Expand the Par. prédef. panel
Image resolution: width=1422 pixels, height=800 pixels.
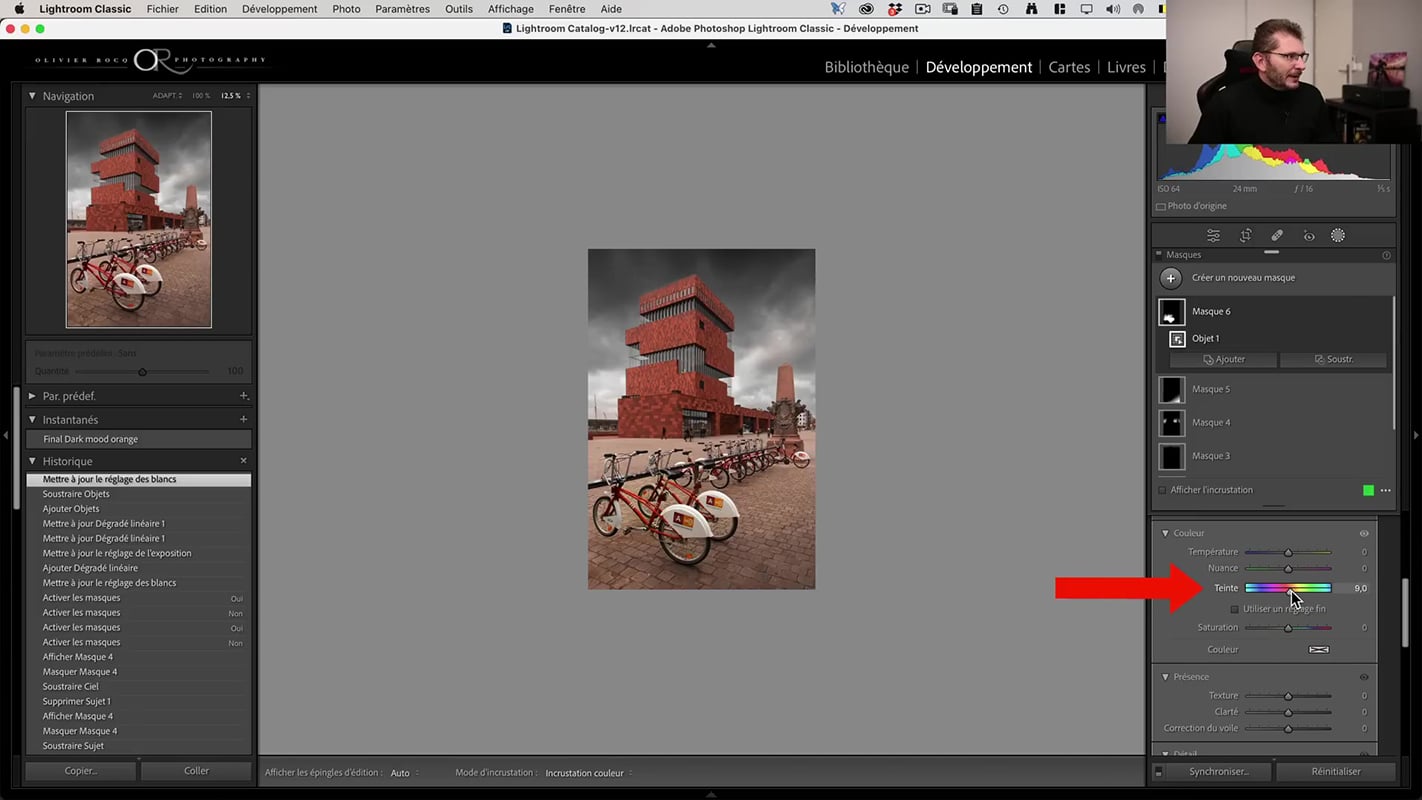32,396
